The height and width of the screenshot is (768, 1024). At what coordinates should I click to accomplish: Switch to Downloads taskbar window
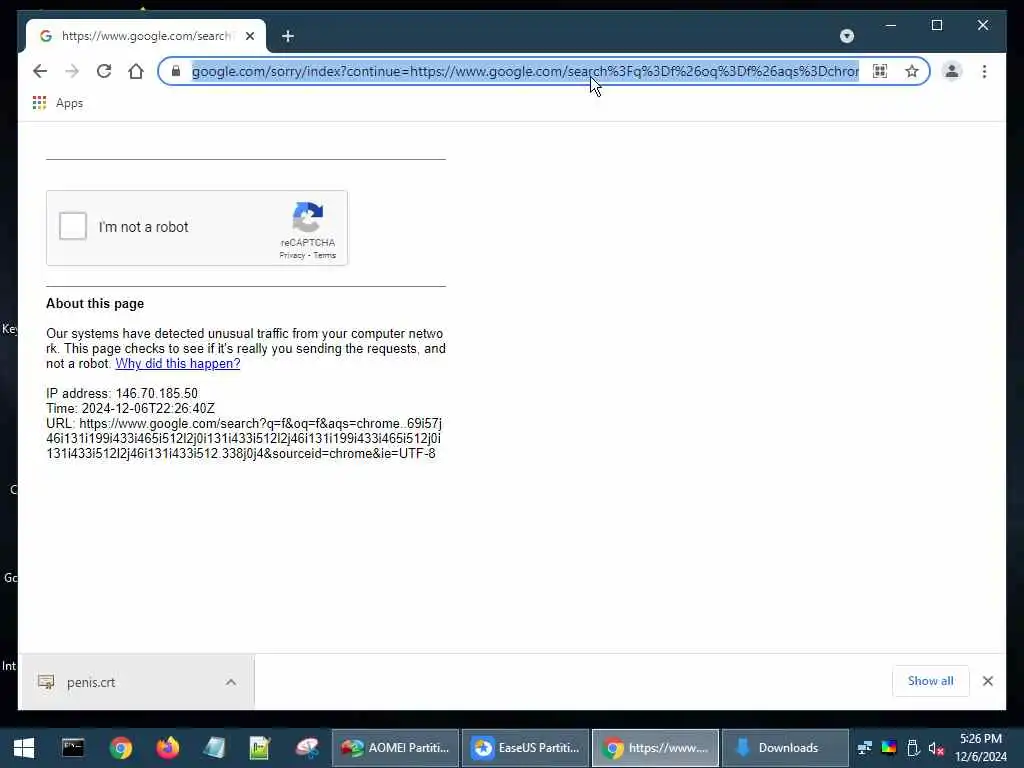pos(786,748)
